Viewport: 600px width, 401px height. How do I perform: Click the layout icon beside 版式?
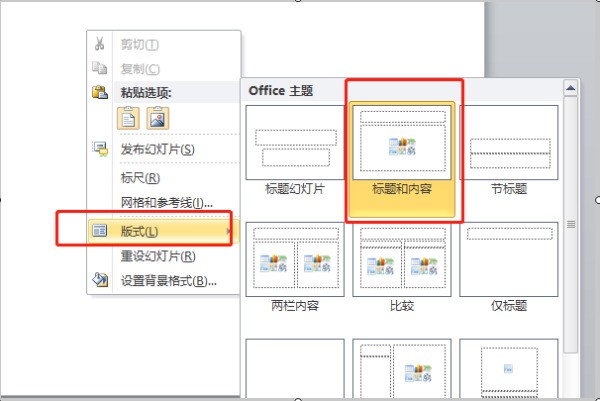[99, 231]
